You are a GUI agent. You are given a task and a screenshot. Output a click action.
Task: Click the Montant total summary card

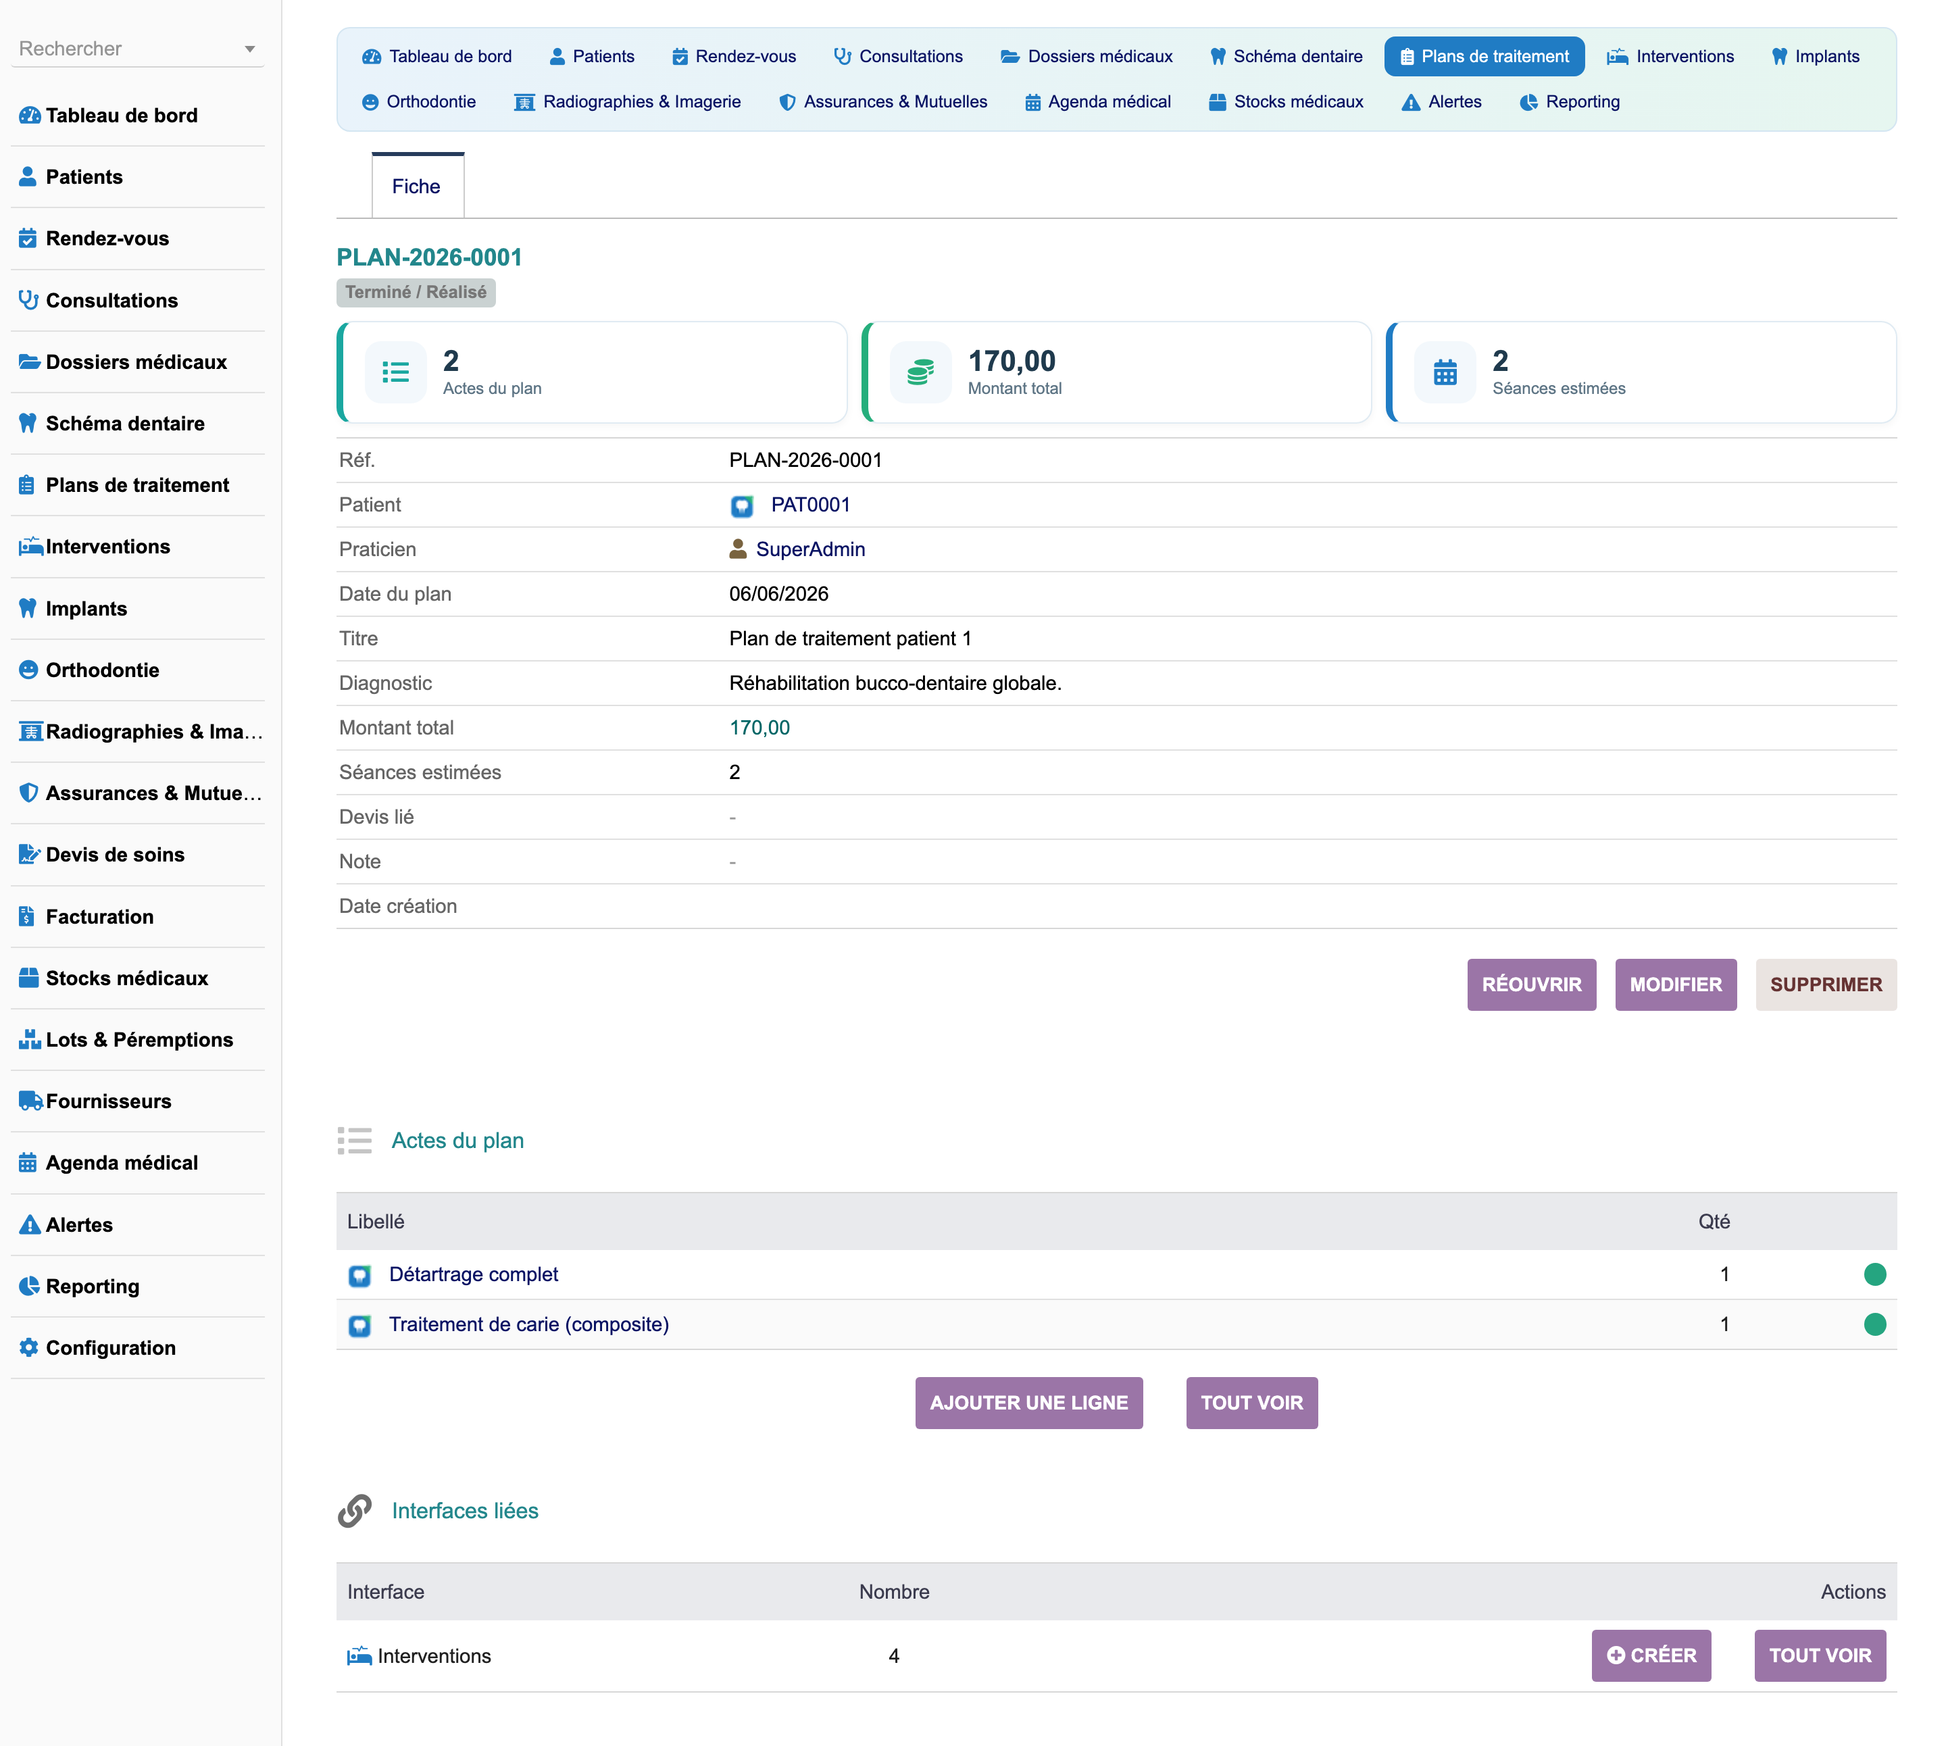(x=1116, y=372)
